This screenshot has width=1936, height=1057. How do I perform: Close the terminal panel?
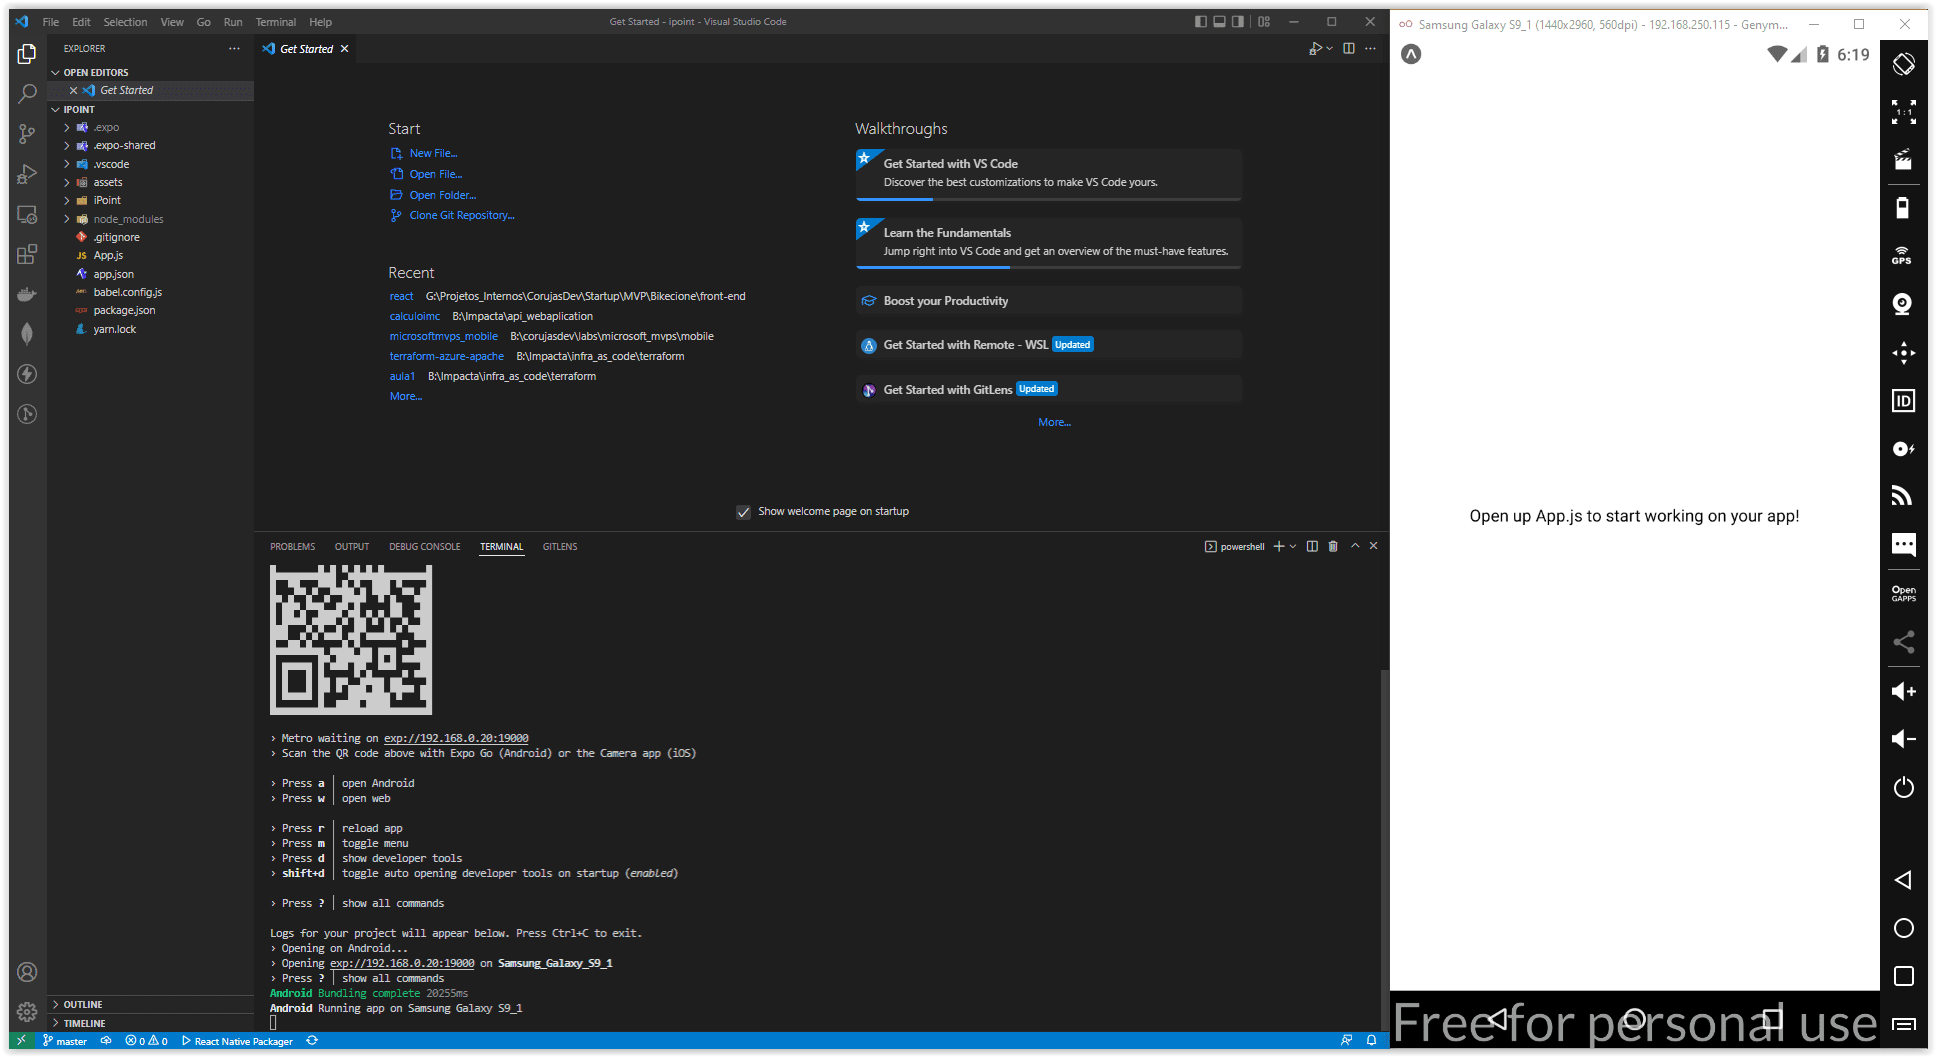1374,546
